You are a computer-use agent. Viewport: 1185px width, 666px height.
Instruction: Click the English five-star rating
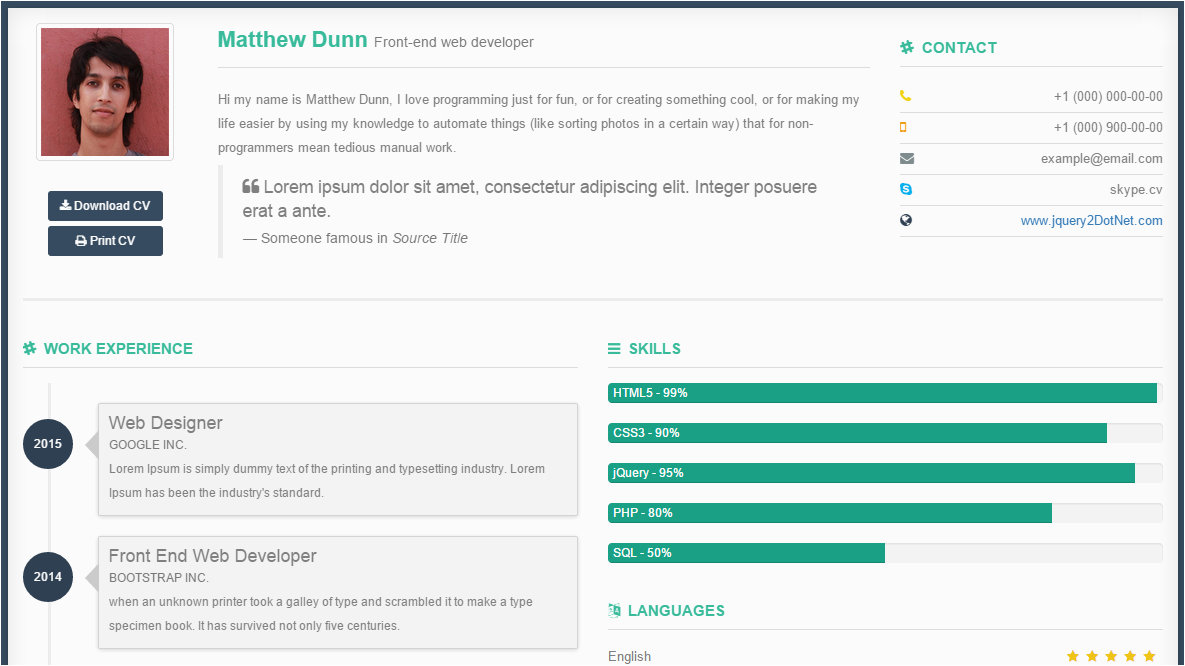pos(1111,657)
